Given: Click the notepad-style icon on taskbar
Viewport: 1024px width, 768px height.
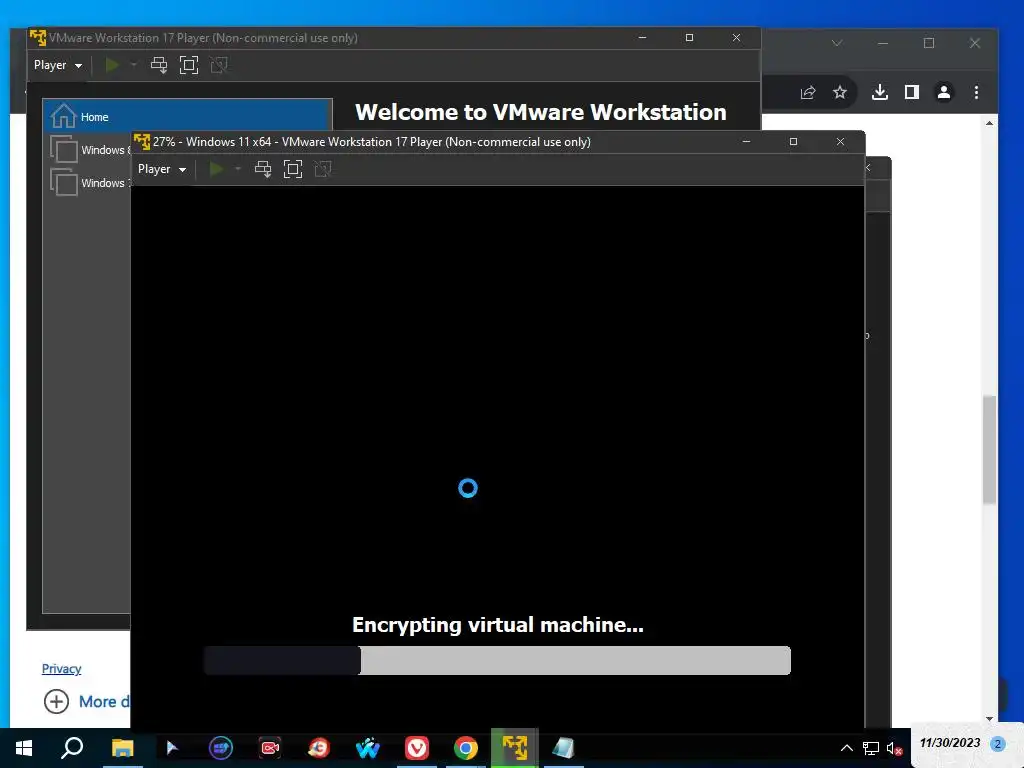Looking at the screenshot, I should point(564,748).
